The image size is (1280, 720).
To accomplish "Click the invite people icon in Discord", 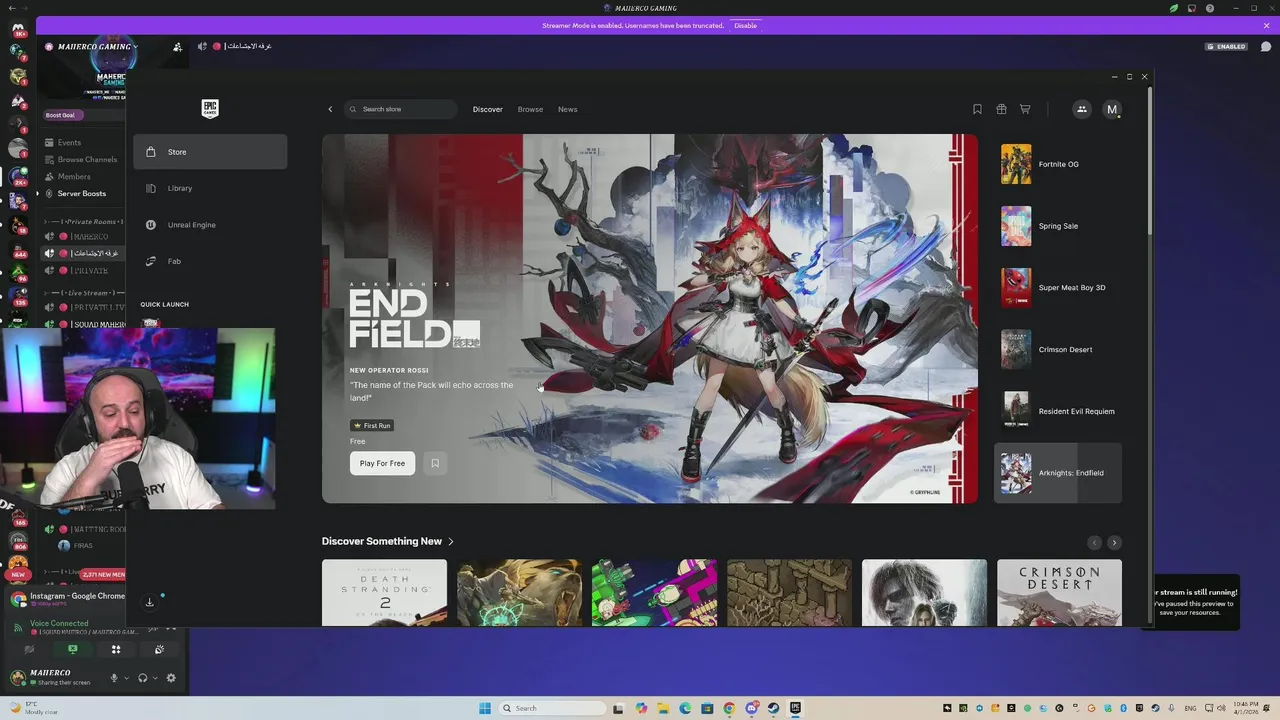I will [177, 47].
